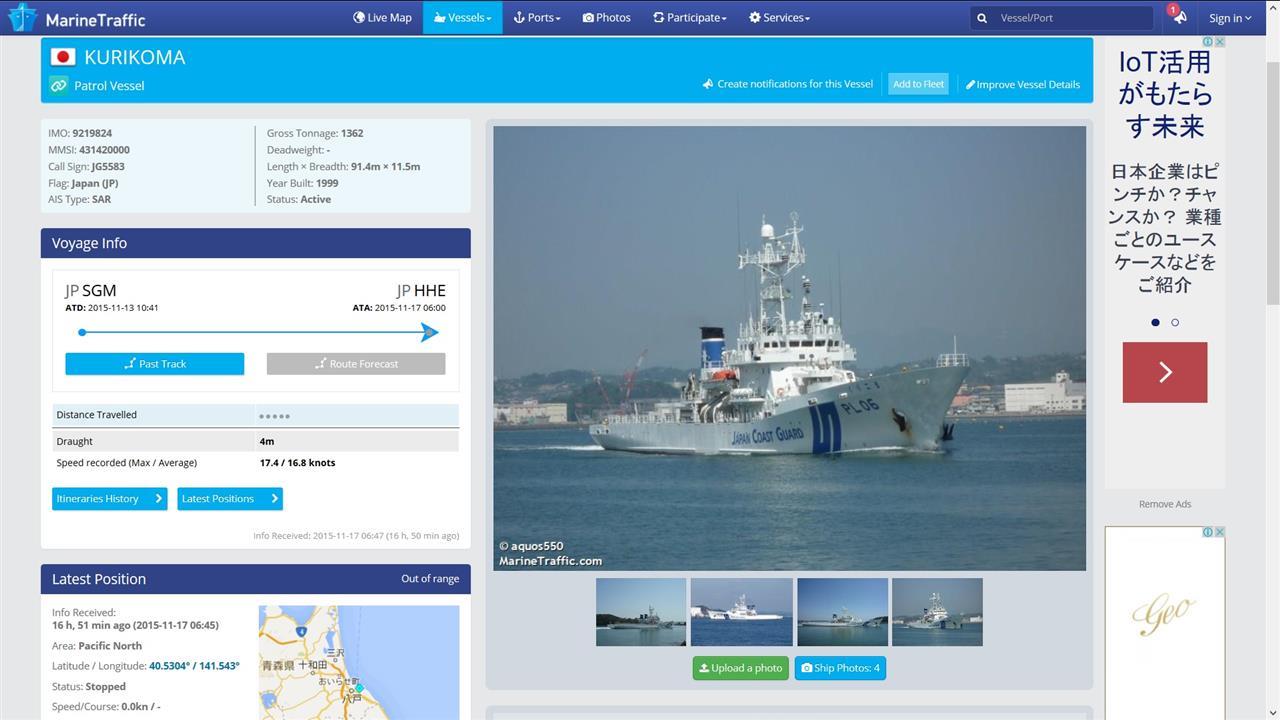Select the third photo thumbnail
The image size is (1280, 720).
tap(842, 612)
